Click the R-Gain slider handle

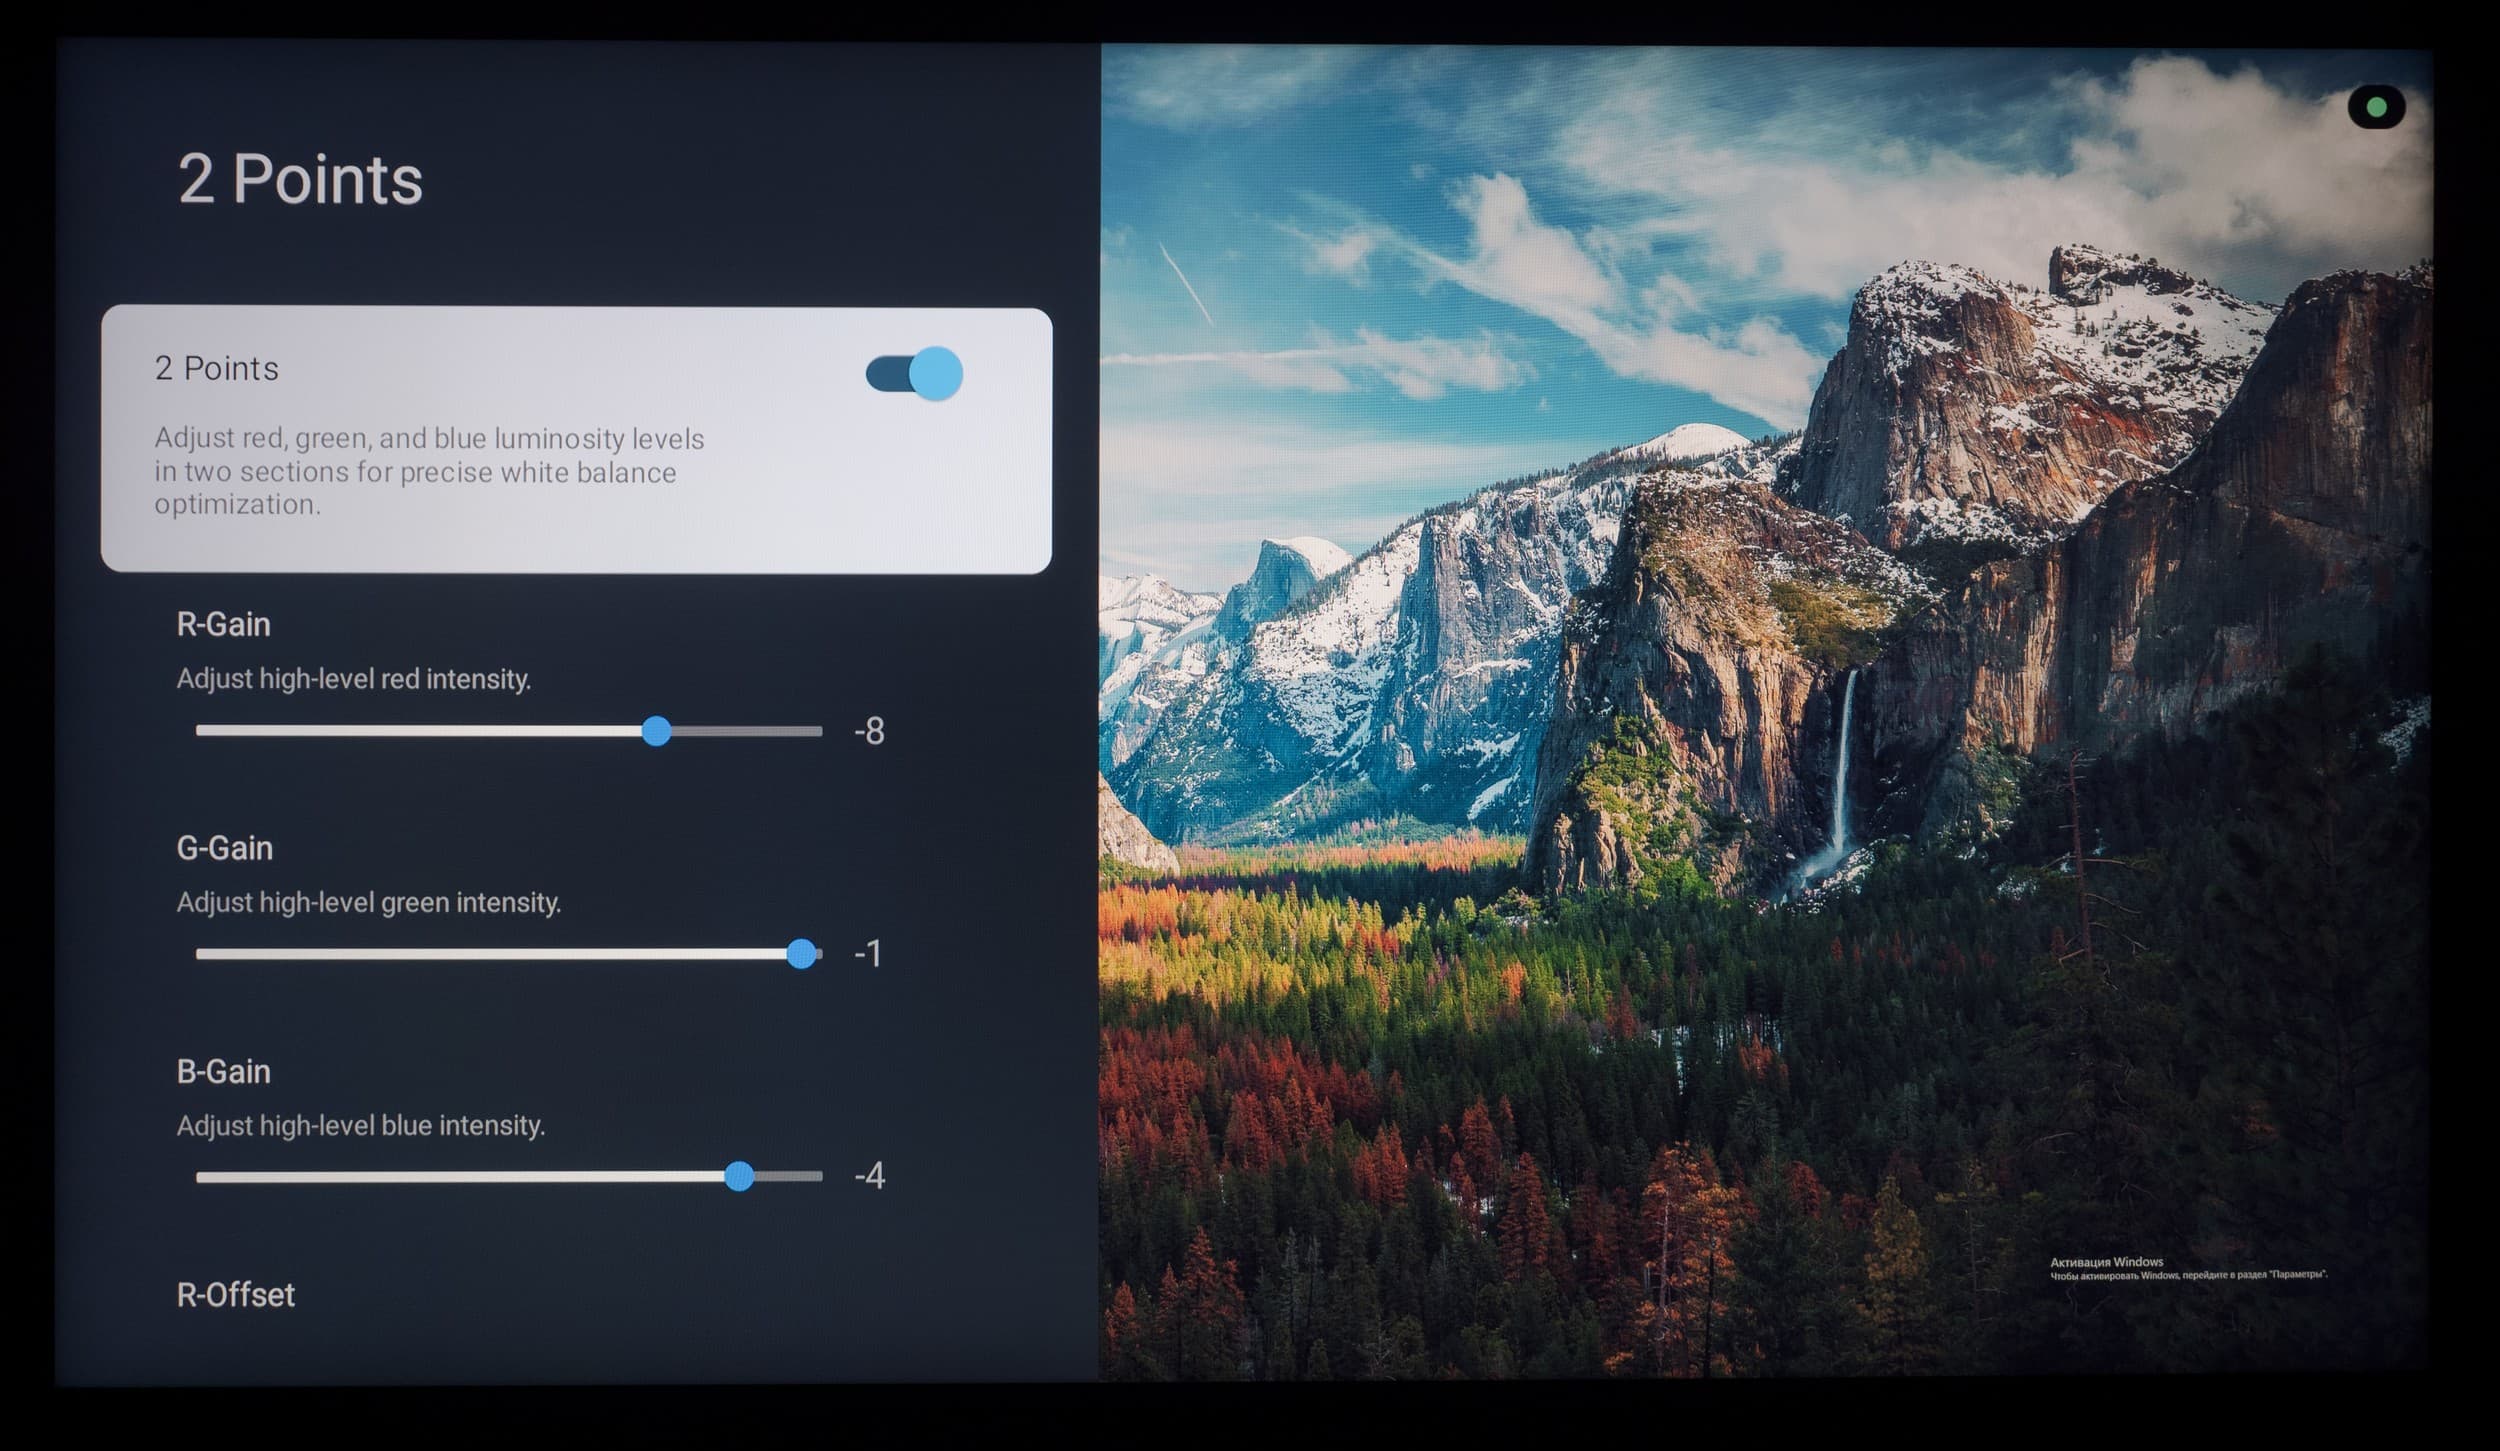coord(656,731)
